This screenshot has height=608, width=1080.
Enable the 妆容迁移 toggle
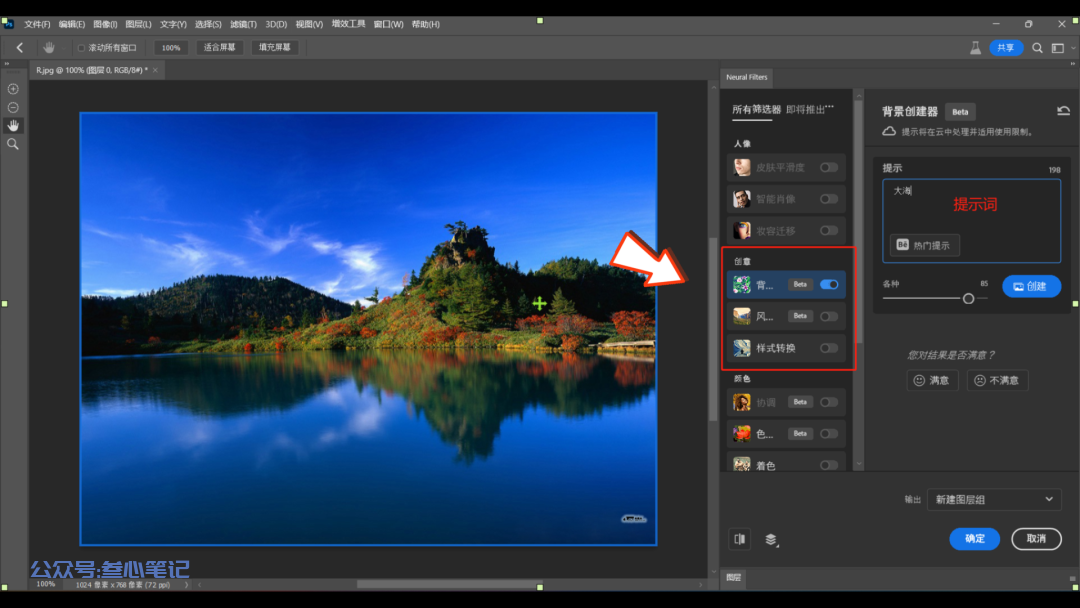click(x=829, y=231)
